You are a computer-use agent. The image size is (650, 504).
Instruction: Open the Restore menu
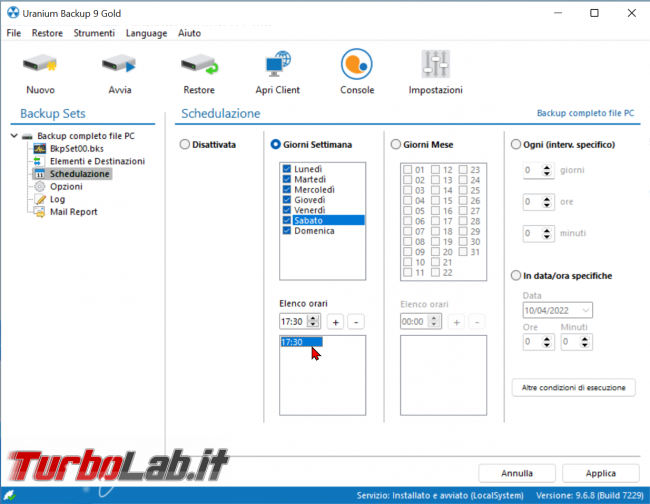coord(47,33)
